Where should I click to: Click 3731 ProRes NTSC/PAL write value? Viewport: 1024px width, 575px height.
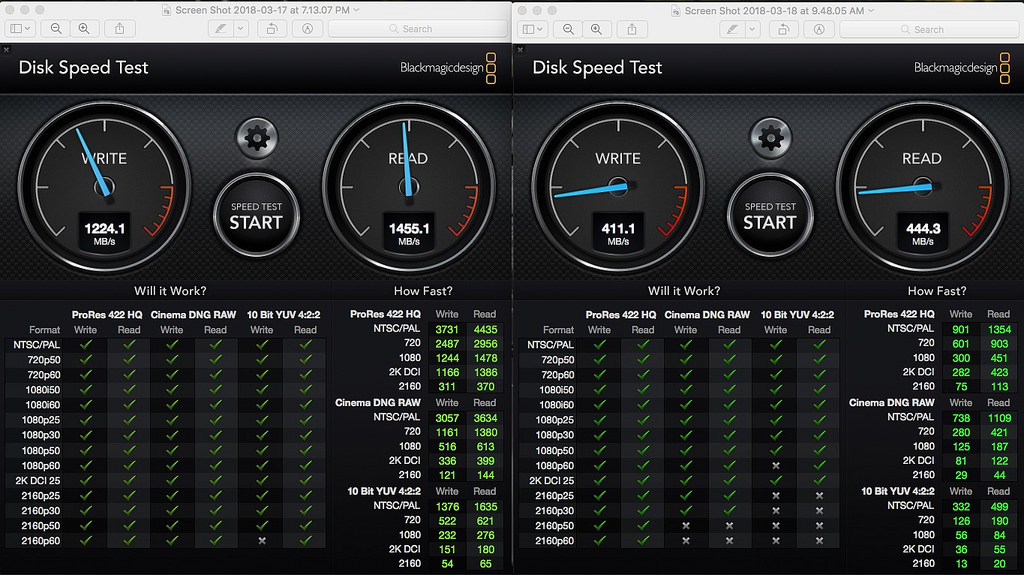click(447, 329)
